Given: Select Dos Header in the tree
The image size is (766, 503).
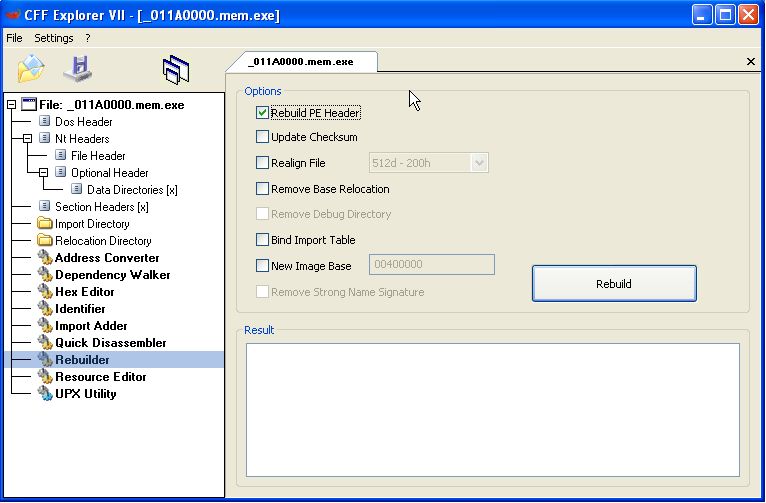Looking at the screenshot, I should 84,122.
